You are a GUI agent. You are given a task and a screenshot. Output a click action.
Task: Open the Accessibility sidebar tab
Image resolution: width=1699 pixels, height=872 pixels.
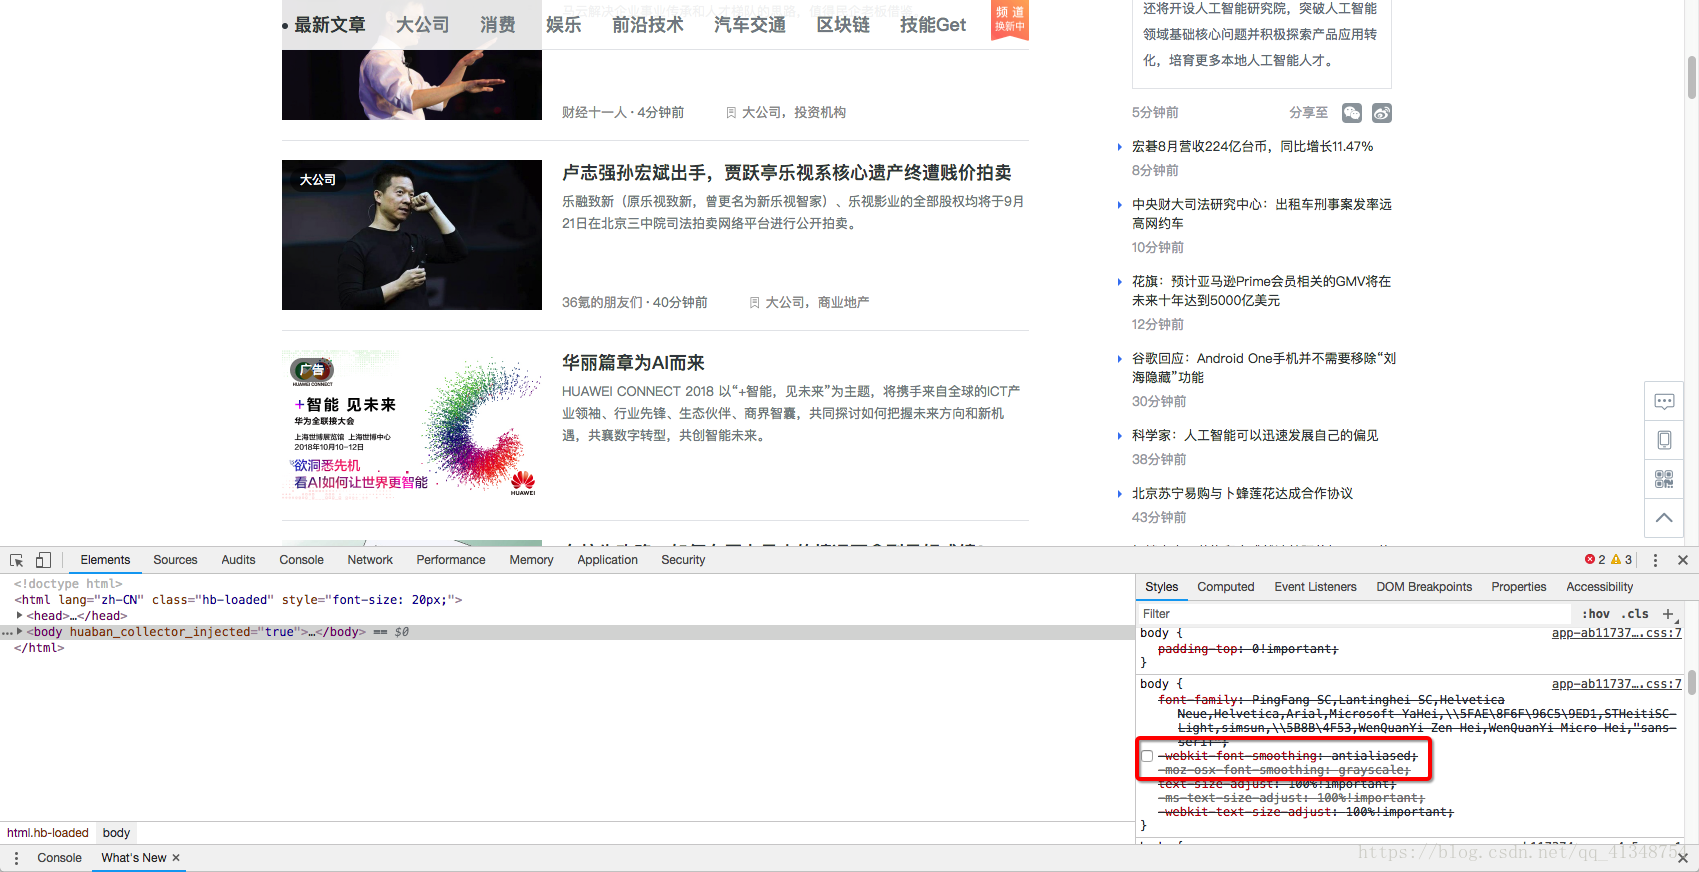pos(1599,587)
